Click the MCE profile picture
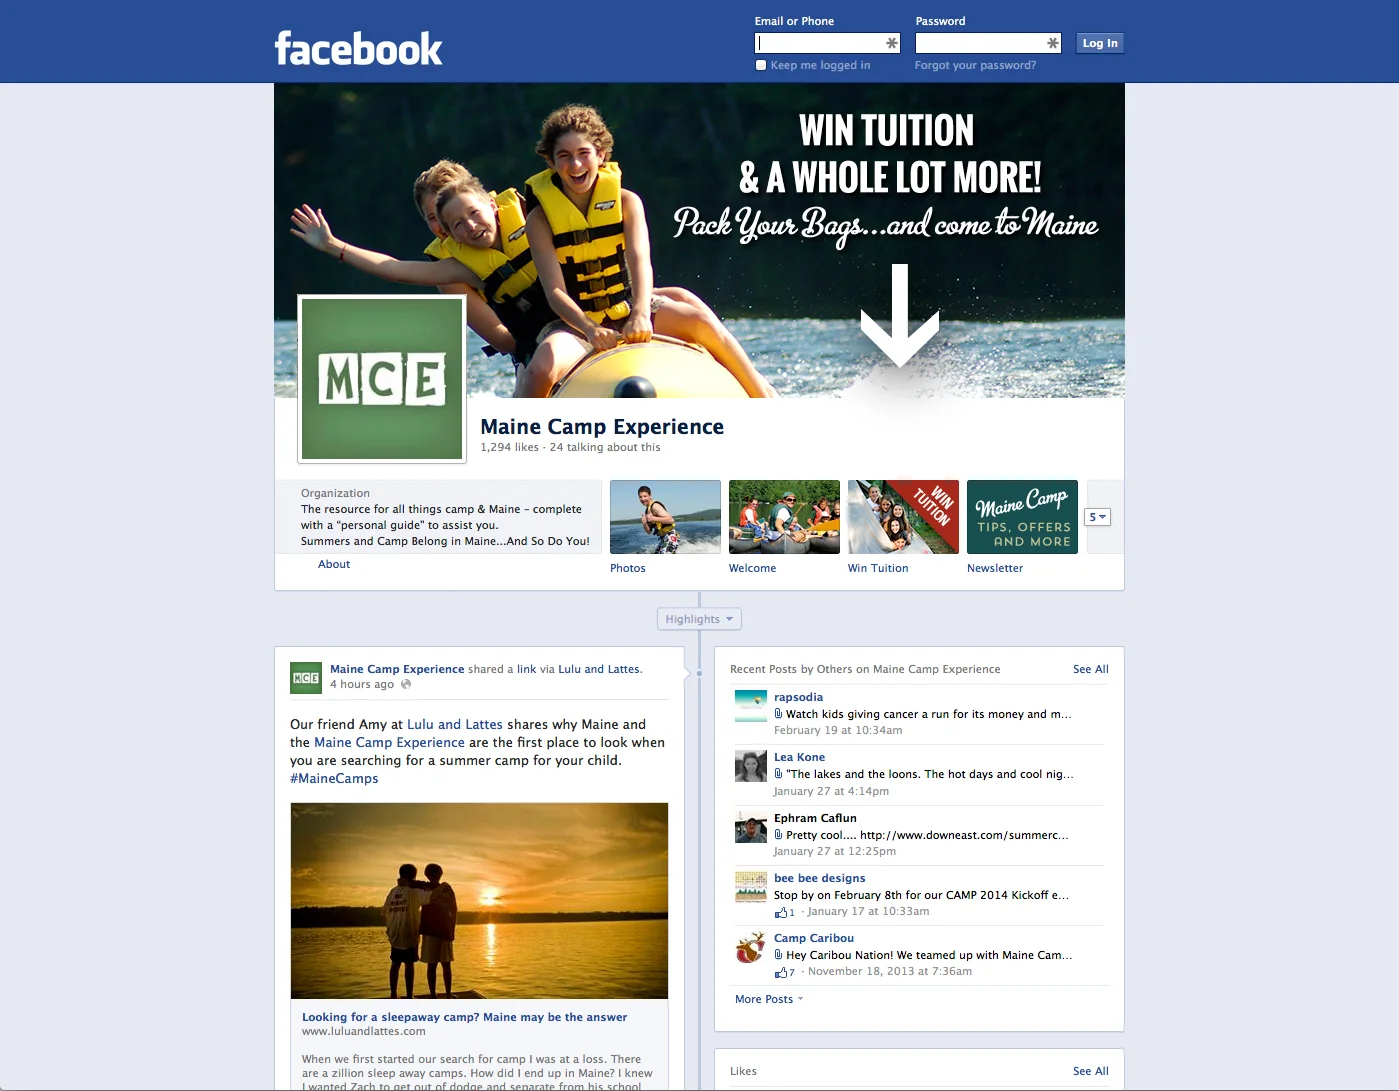The height and width of the screenshot is (1091, 1399). (382, 380)
